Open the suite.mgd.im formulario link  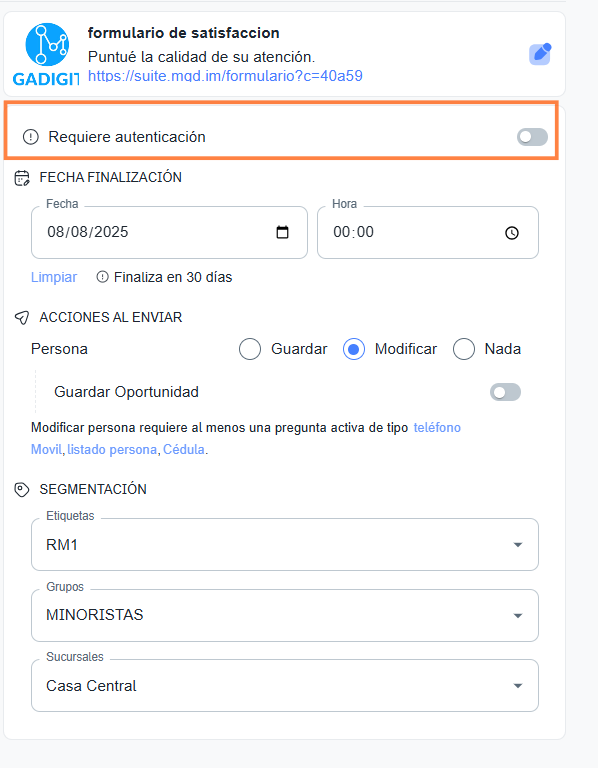pos(225,76)
